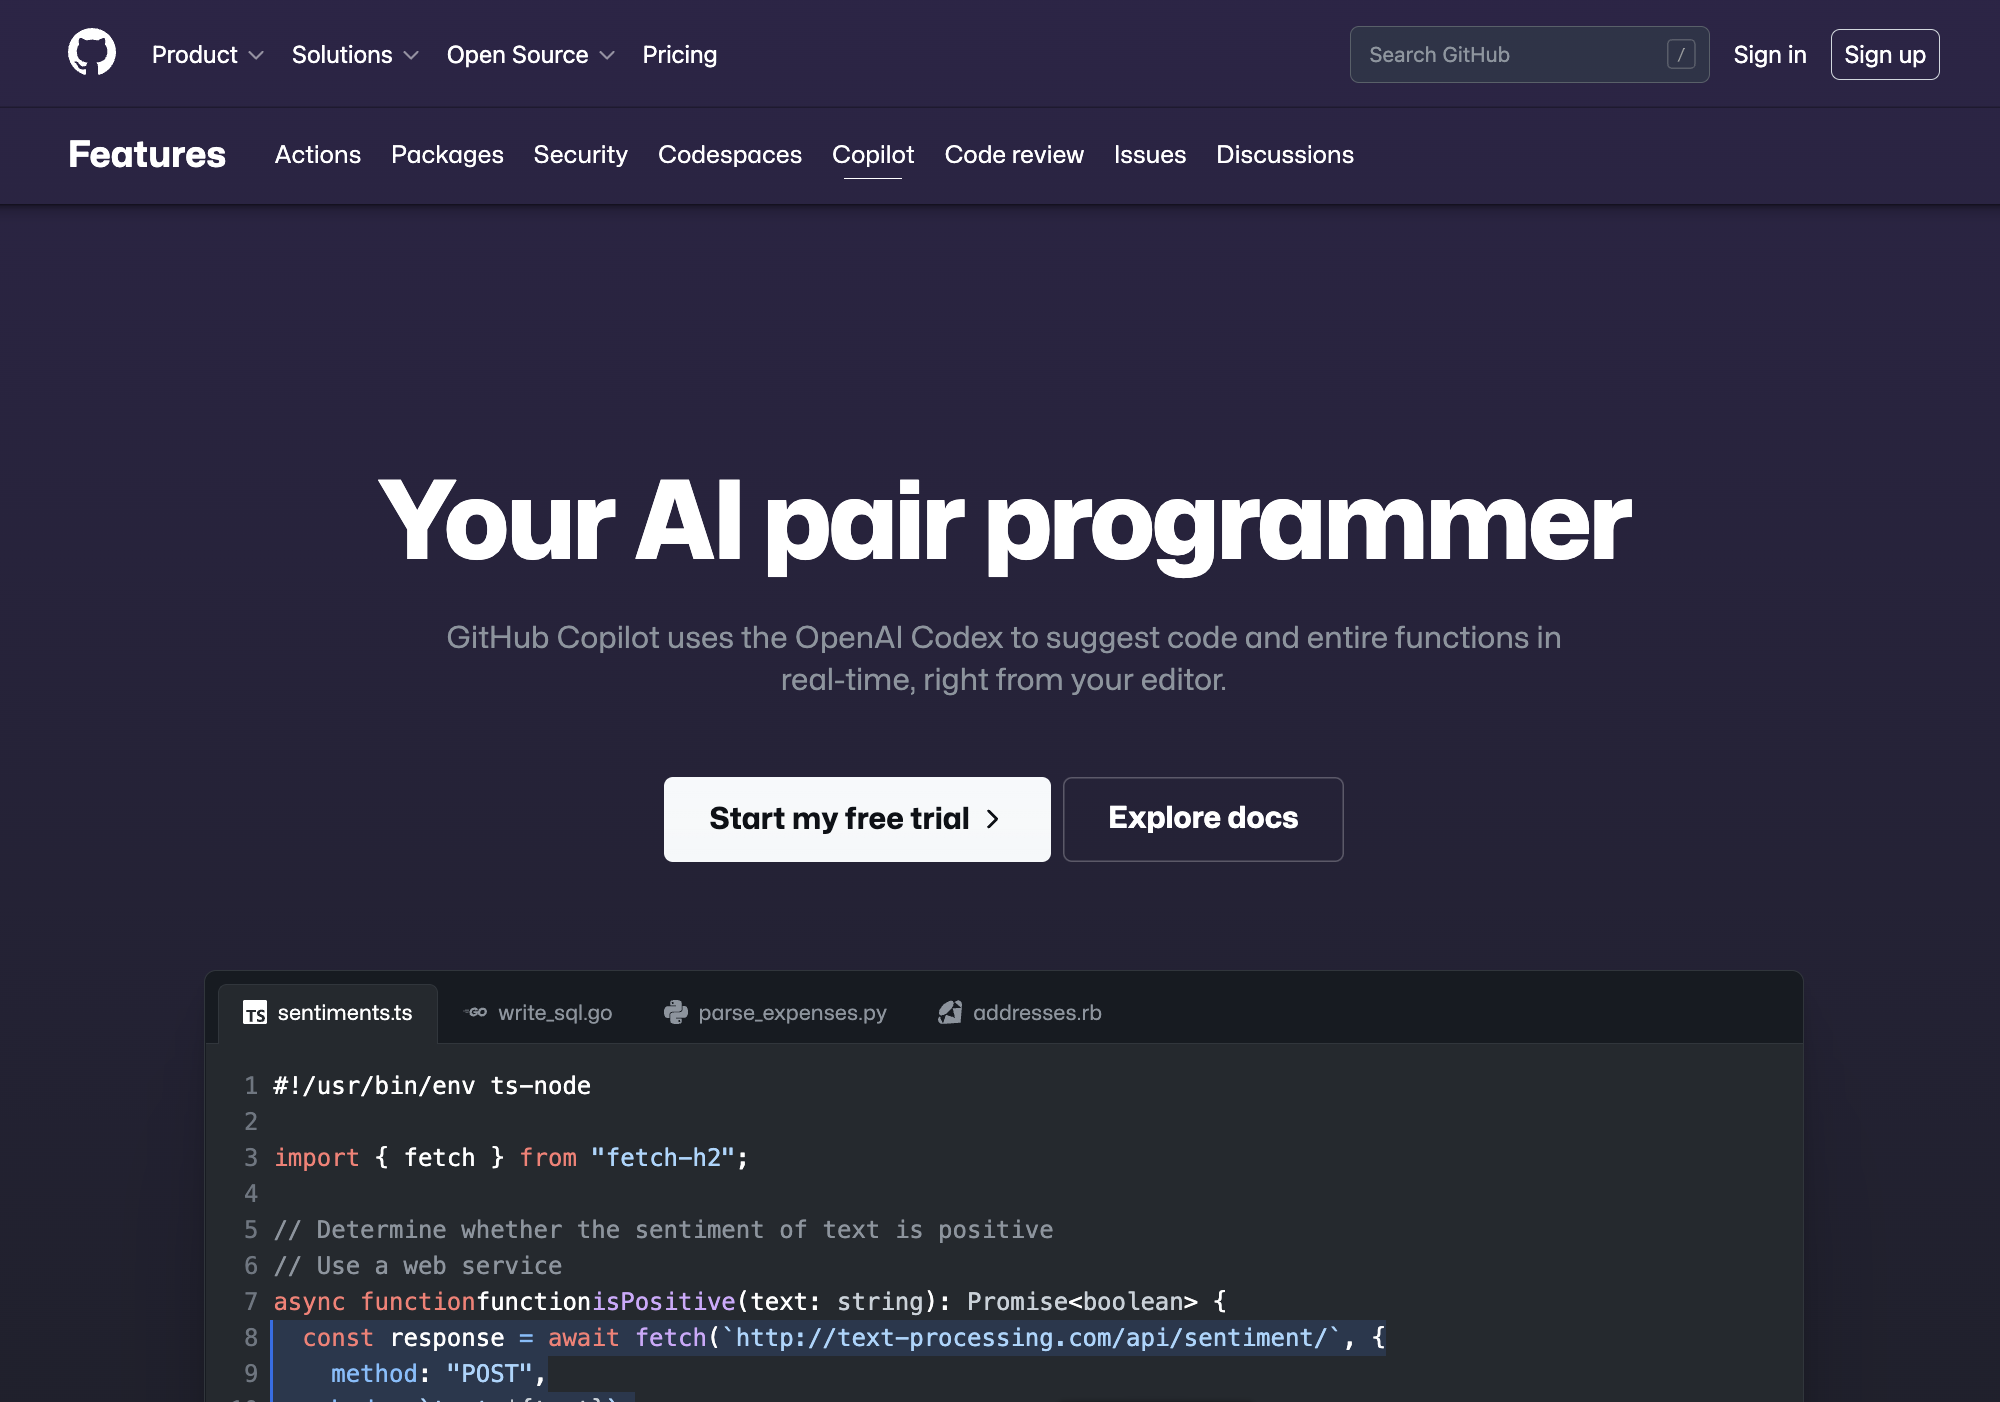Image resolution: width=2000 pixels, height=1402 pixels.
Task: Click the slash shortcut key icon in search
Action: pyautogui.click(x=1681, y=55)
